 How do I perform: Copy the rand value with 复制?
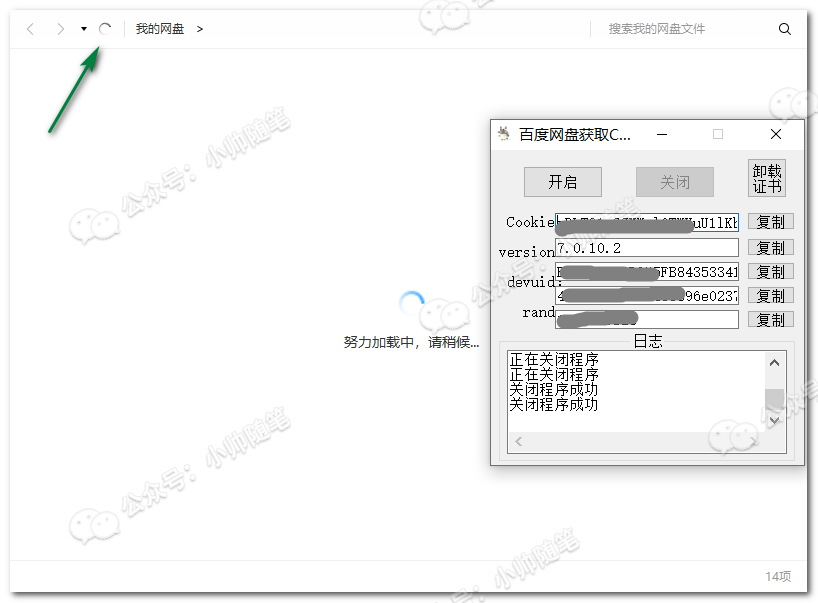coord(771,319)
